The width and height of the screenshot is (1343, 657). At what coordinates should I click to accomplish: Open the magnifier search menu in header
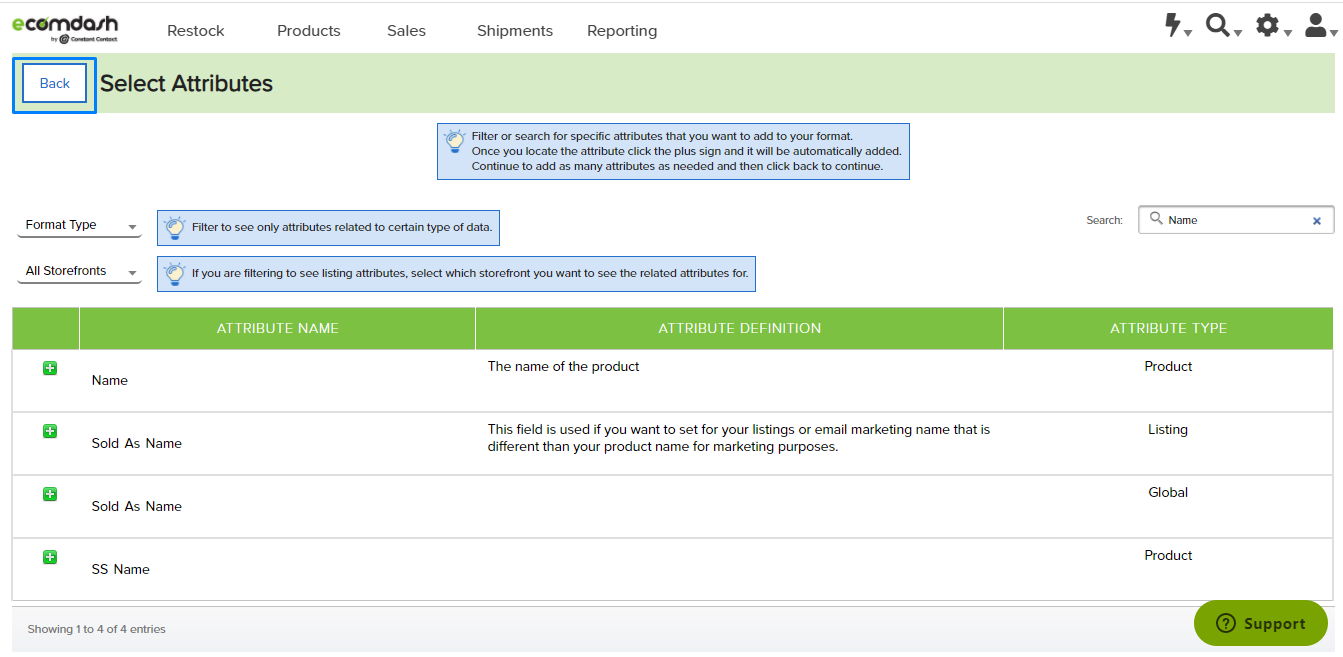point(1223,27)
